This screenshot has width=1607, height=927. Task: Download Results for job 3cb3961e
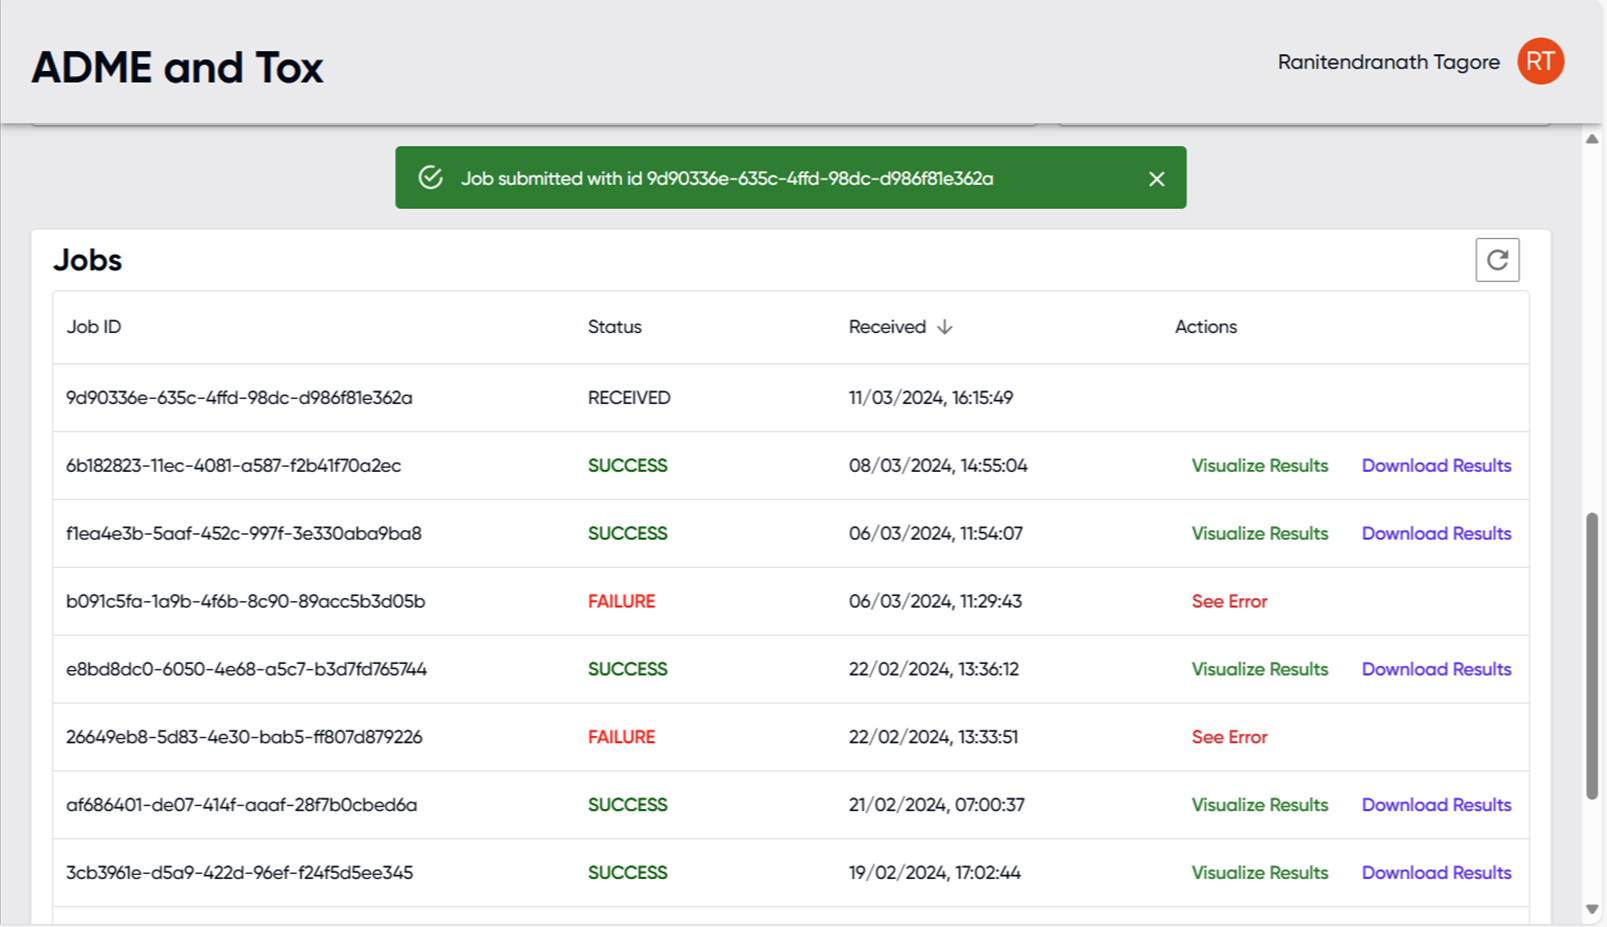pyautogui.click(x=1436, y=873)
